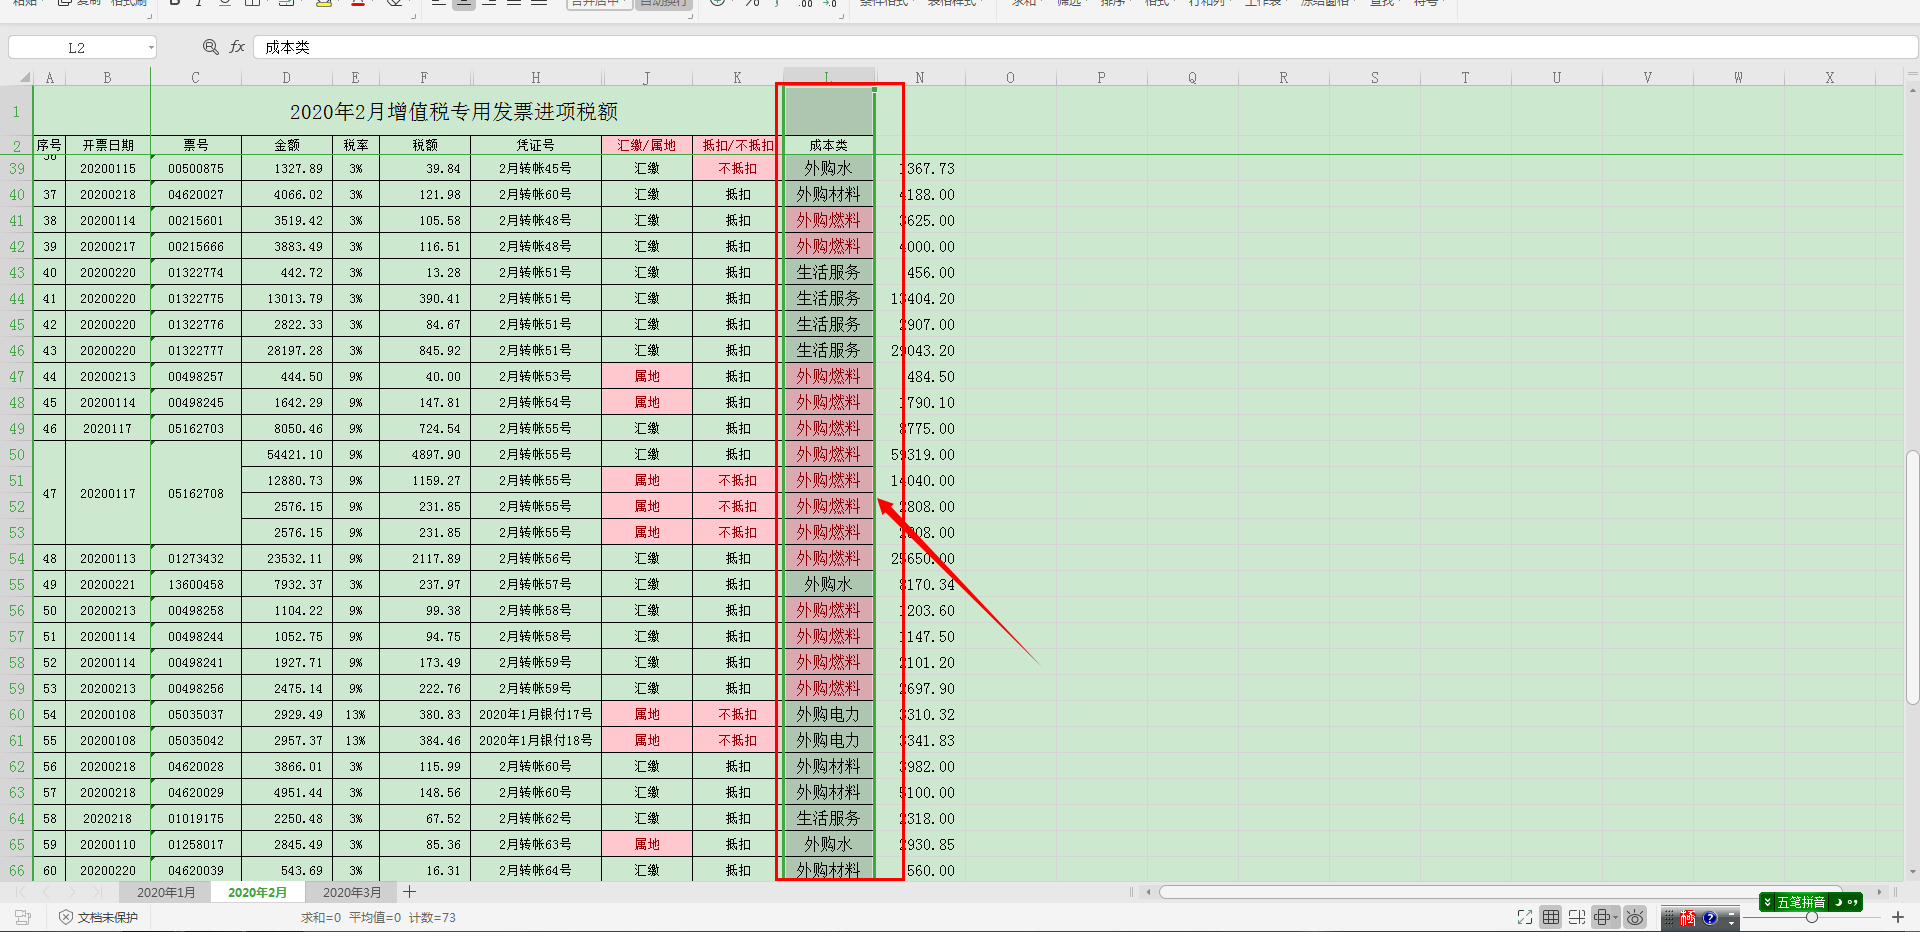This screenshot has height=932, width=1920.
Task: Open reading mode dropdown arrow
Action: pos(1616,918)
